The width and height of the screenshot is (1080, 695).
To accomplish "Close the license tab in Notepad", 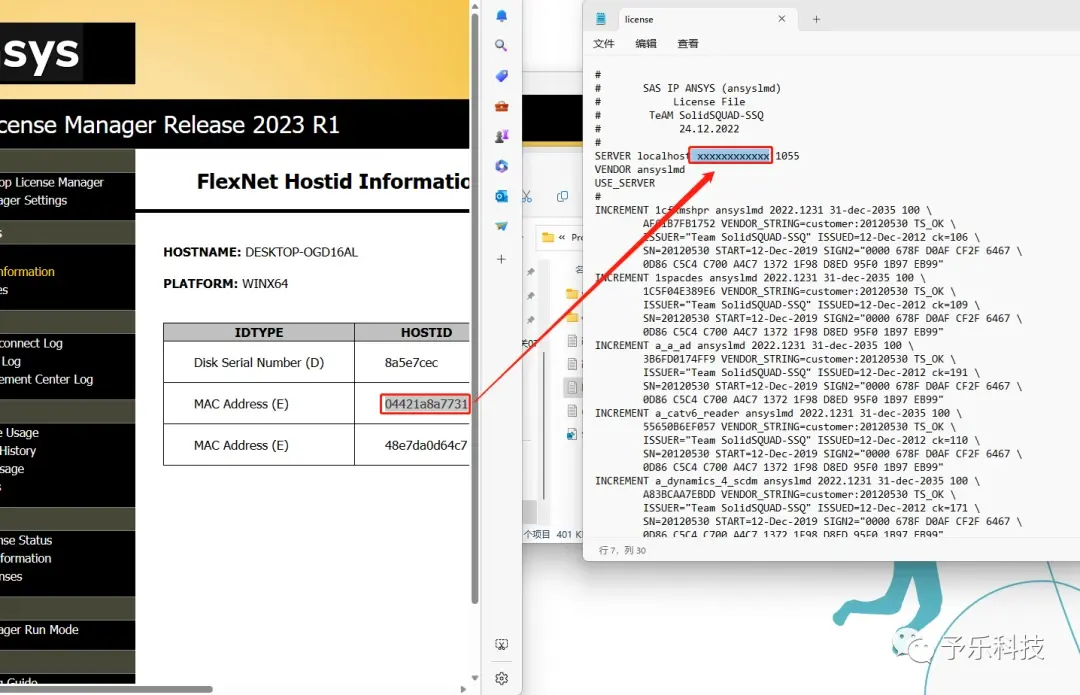I will point(782,19).
